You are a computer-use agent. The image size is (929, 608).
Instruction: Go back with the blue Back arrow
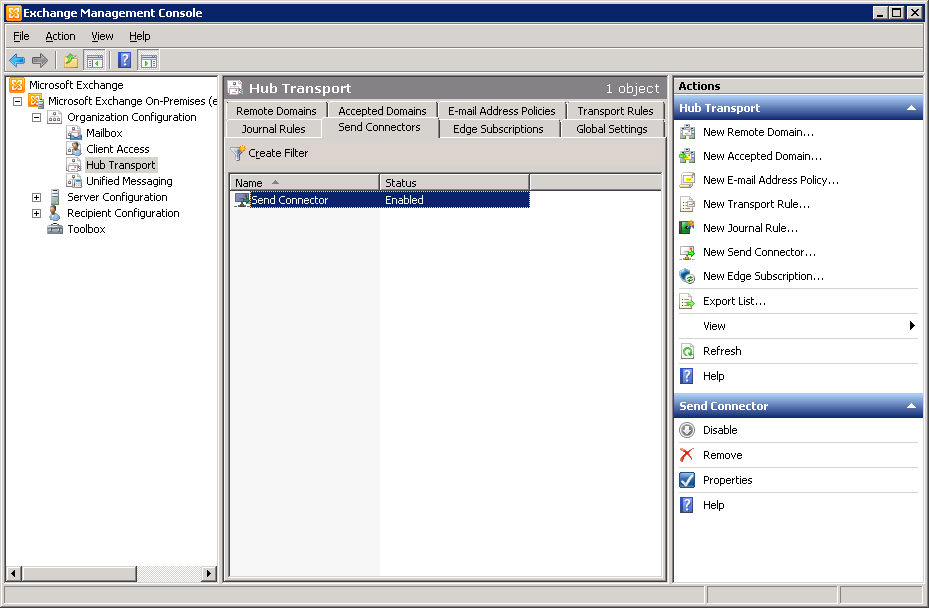(x=17, y=60)
